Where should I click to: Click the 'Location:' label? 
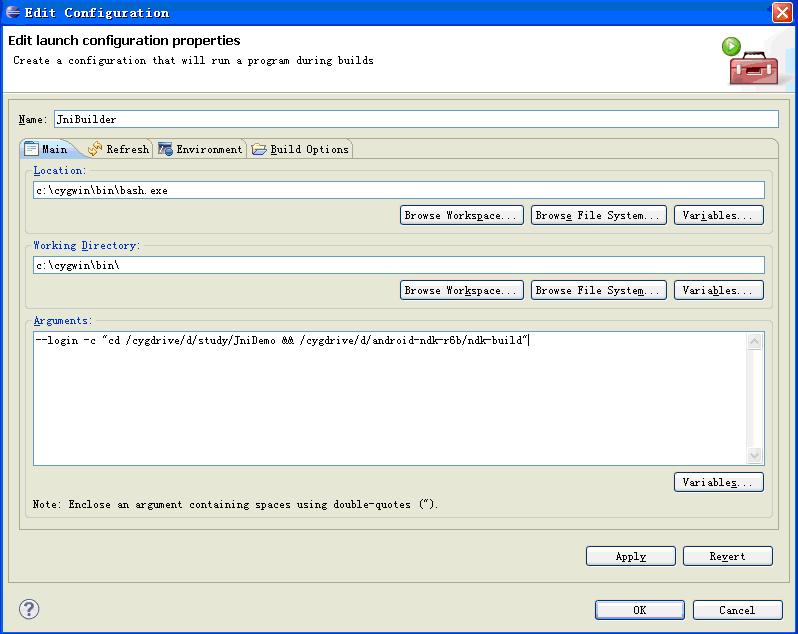(x=60, y=170)
